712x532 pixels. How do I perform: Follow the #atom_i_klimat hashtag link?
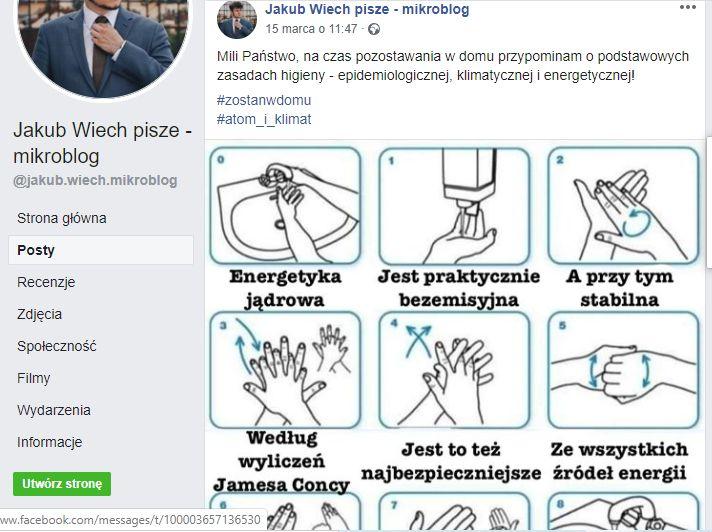pos(264,119)
